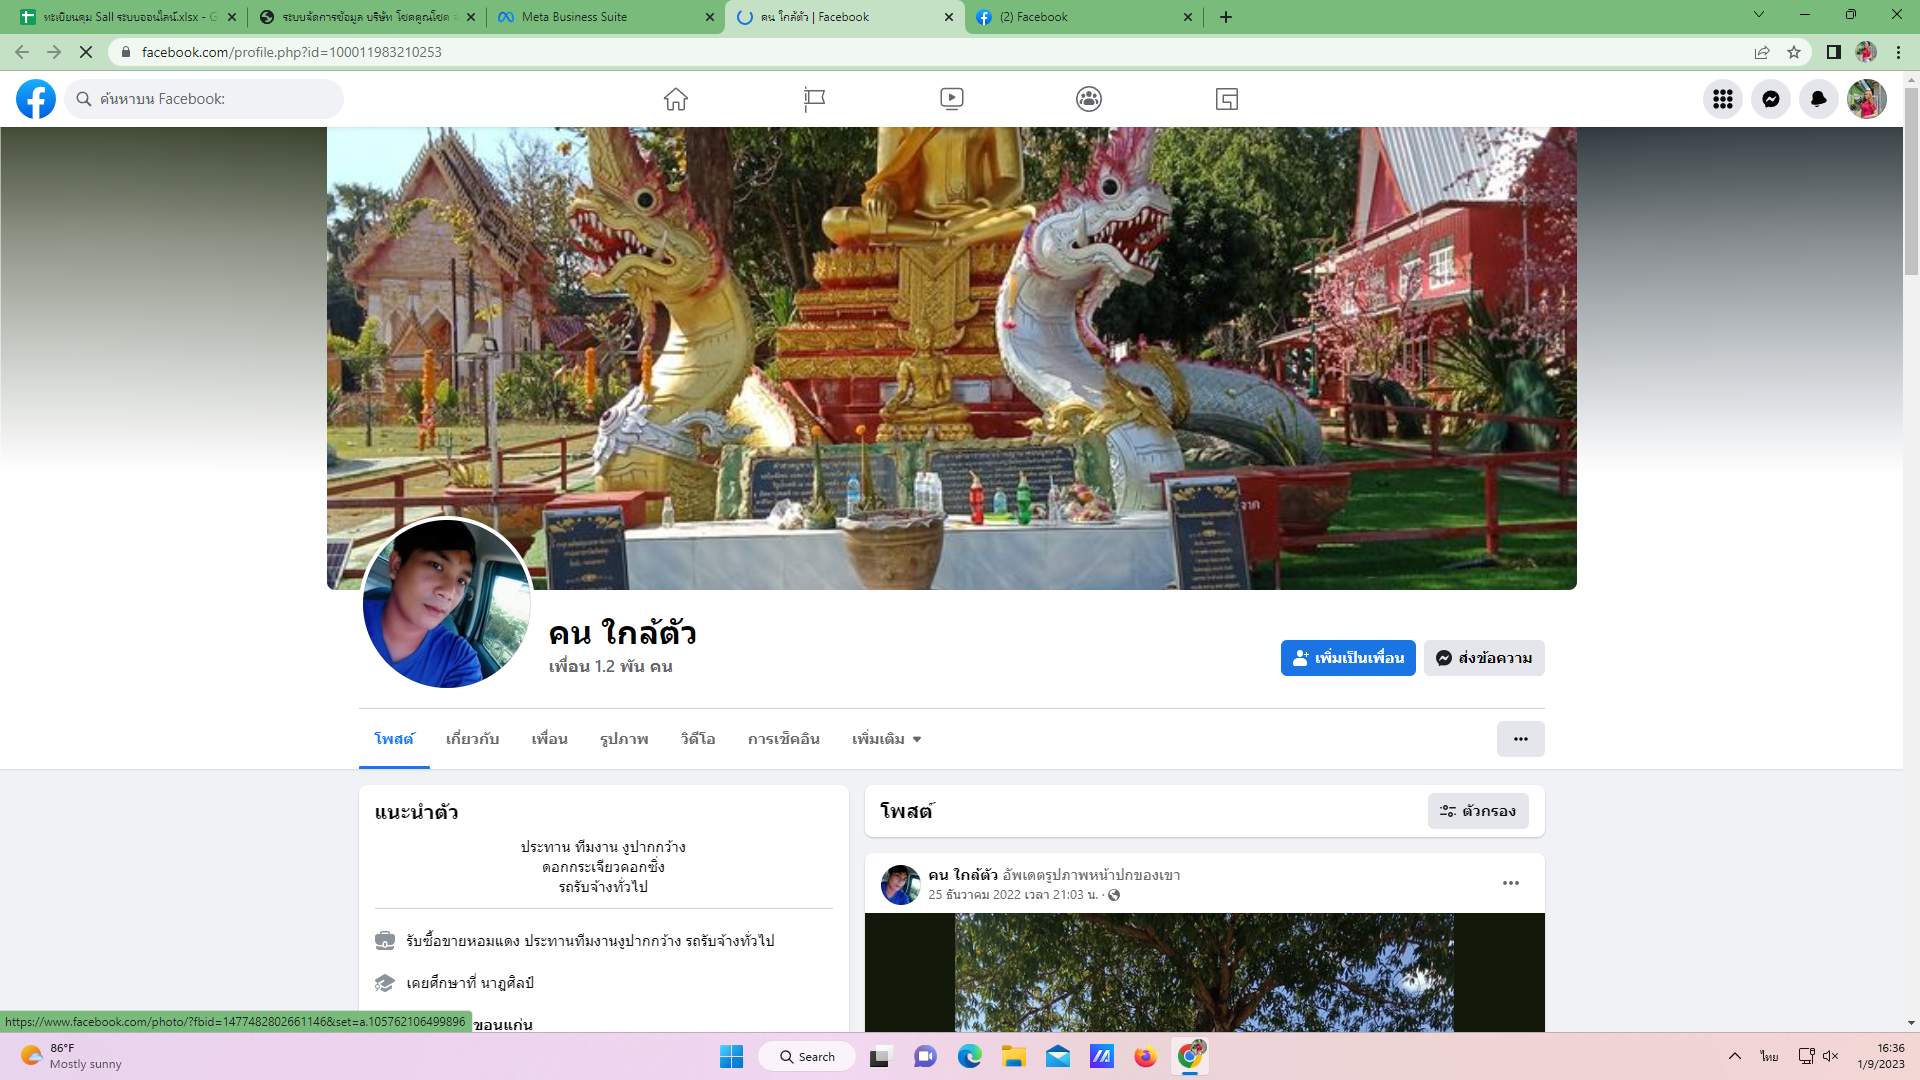Open the ตัวกรอง posts filter
This screenshot has height=1080, width=1920.
tap(1477, 811)
